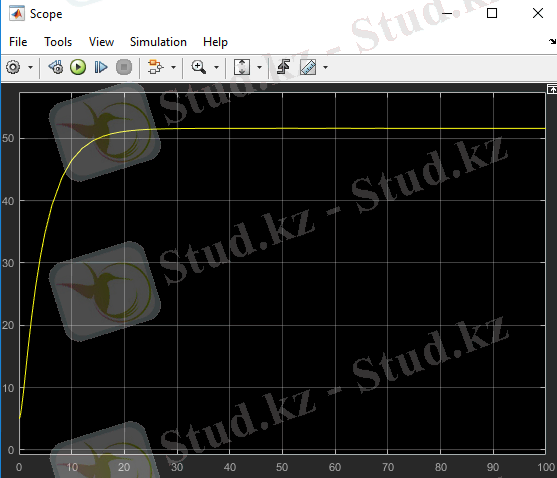The height and width of the screenshot is (478, 557).
Task: Click the maximize axes button at plot corner
Action: (552, 89)
